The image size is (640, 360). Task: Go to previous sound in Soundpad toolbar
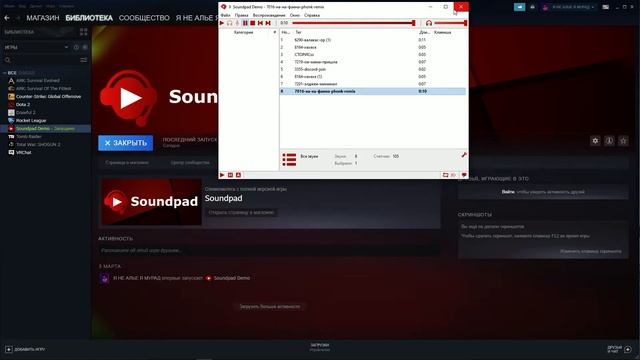[260, 23]
